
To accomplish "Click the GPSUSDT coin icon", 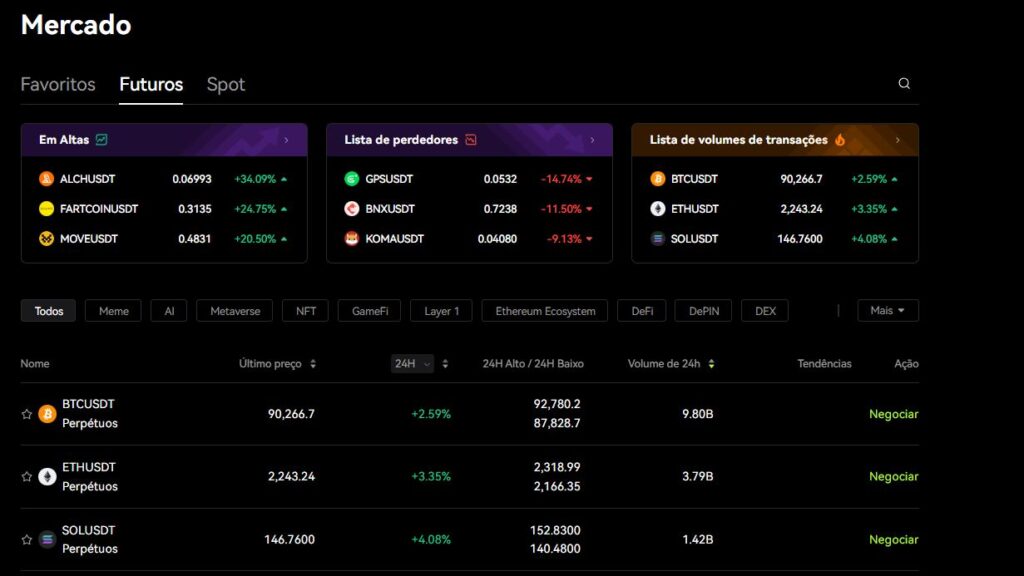I will (x=351, y=179).
